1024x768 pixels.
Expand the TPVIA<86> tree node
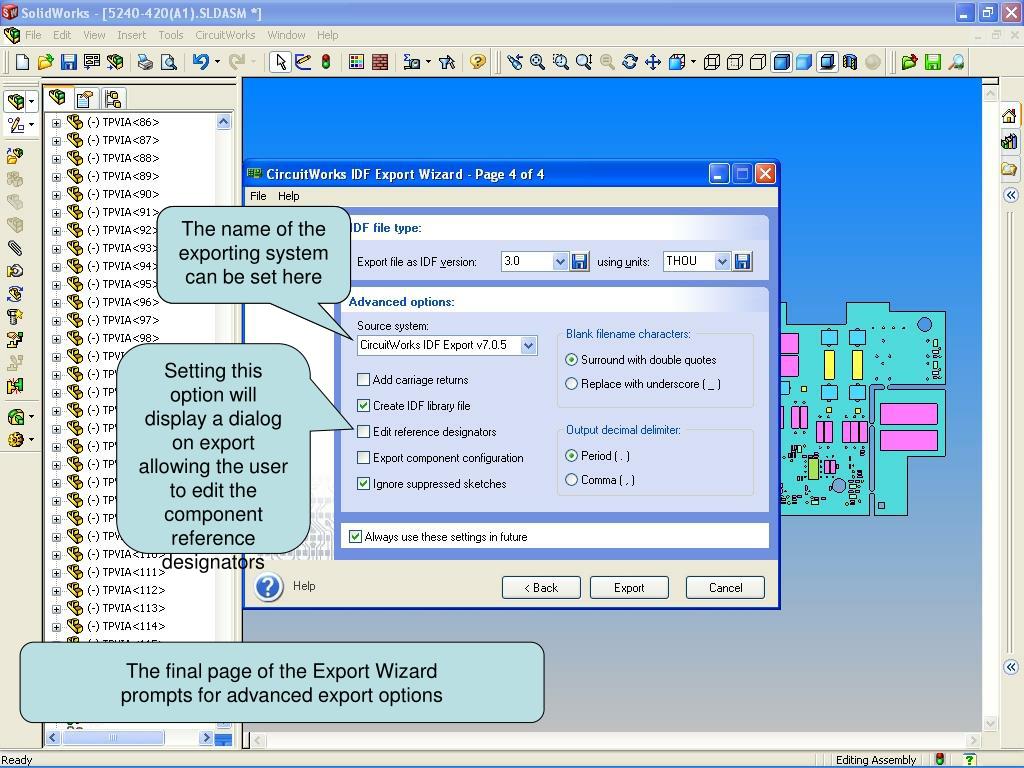coord(56,123)
